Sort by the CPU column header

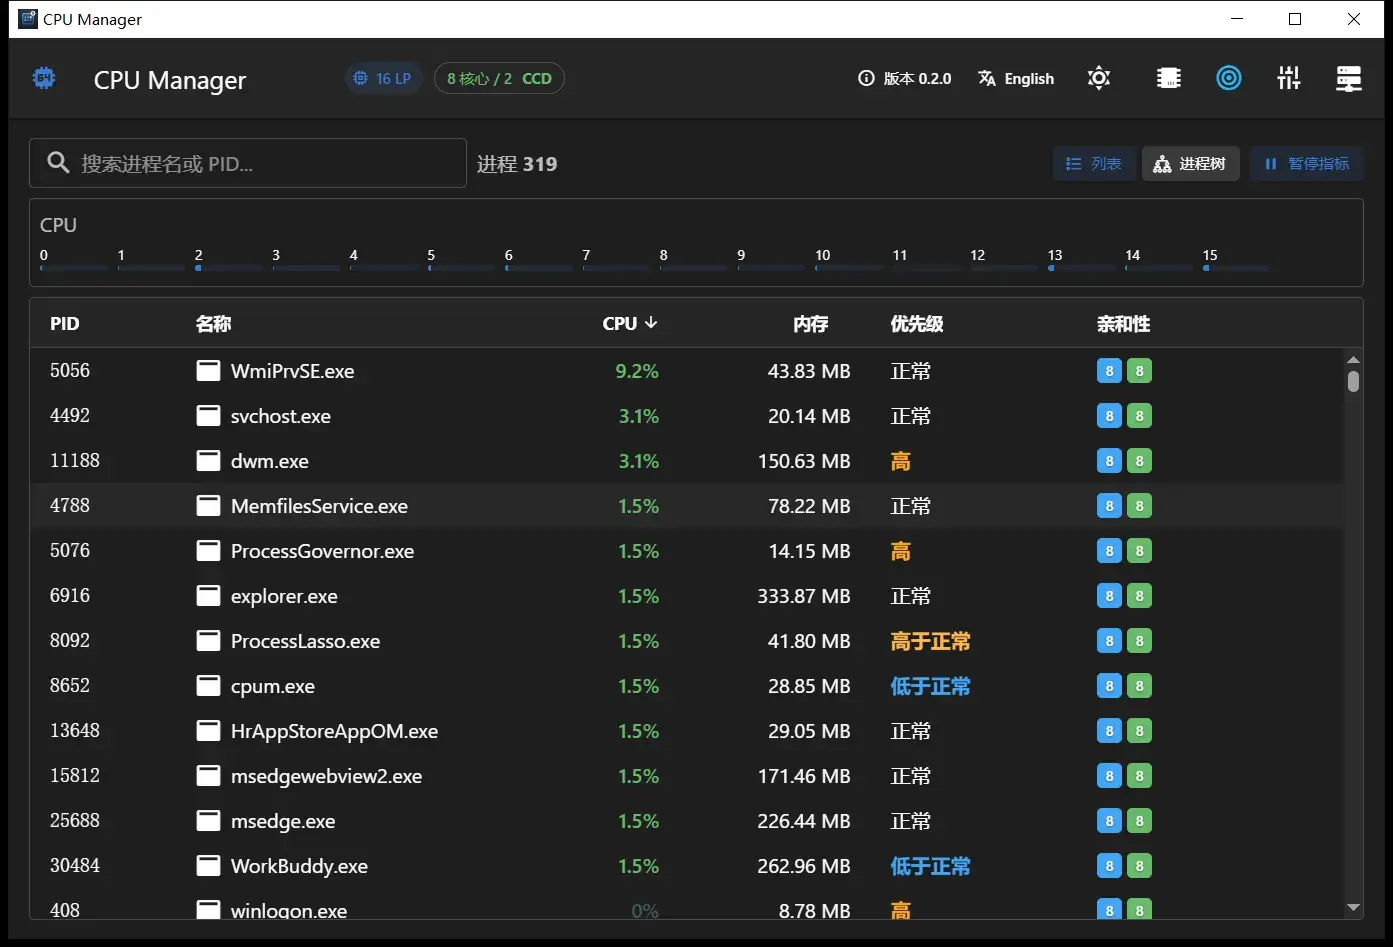630,323
